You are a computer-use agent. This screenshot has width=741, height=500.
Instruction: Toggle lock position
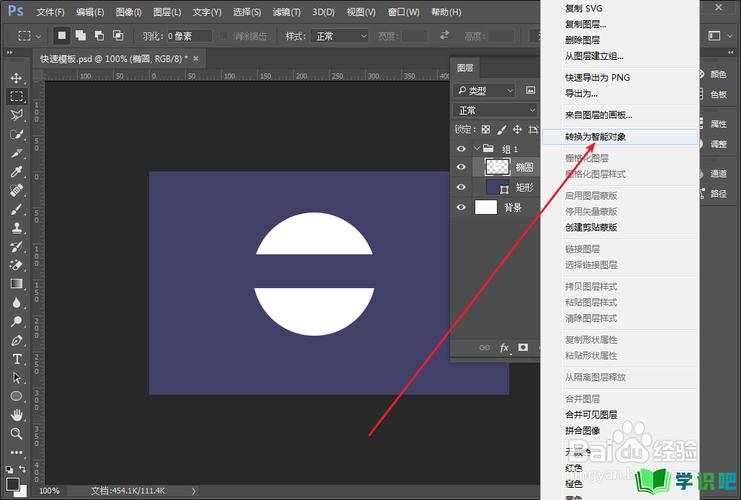click(517, 129)
